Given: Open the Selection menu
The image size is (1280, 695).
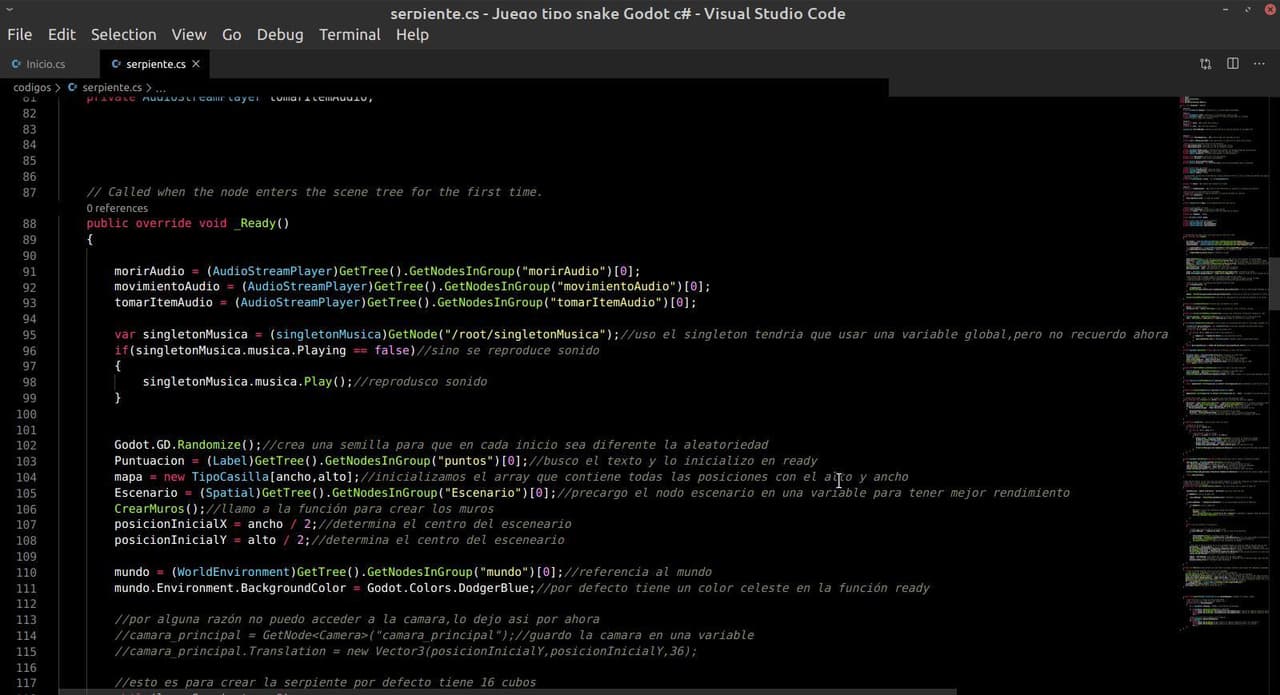Looking at the screenshot, I should tap(123, 34).
